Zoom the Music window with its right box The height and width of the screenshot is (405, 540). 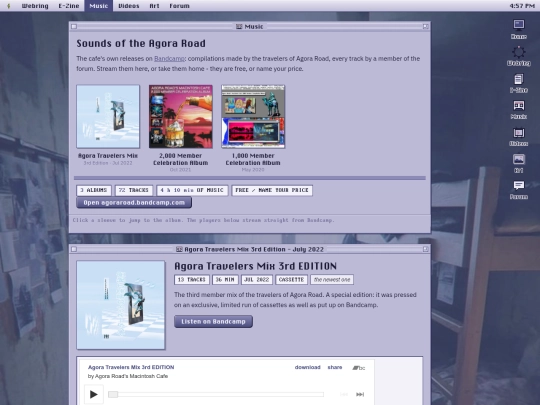click(426, 27)
